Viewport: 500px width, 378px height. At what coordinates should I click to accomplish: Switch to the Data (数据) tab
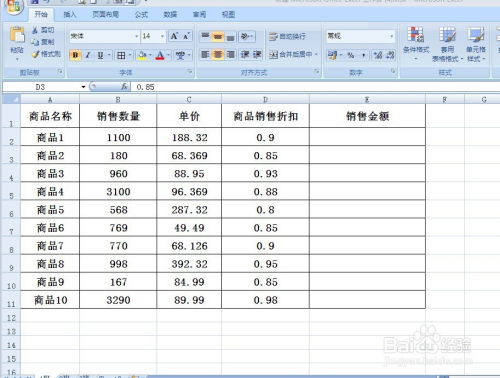[x=170, y=14]
